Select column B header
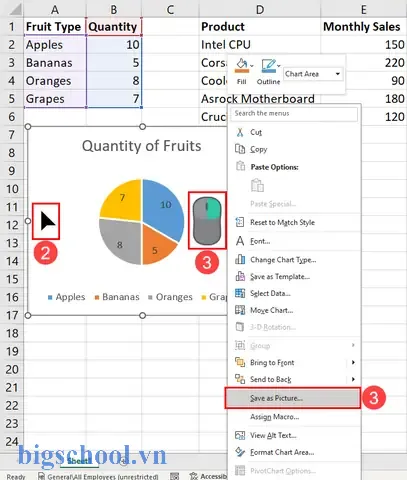Image resolution: width=407 pixels, height=480 pixels. click(114, 9)
